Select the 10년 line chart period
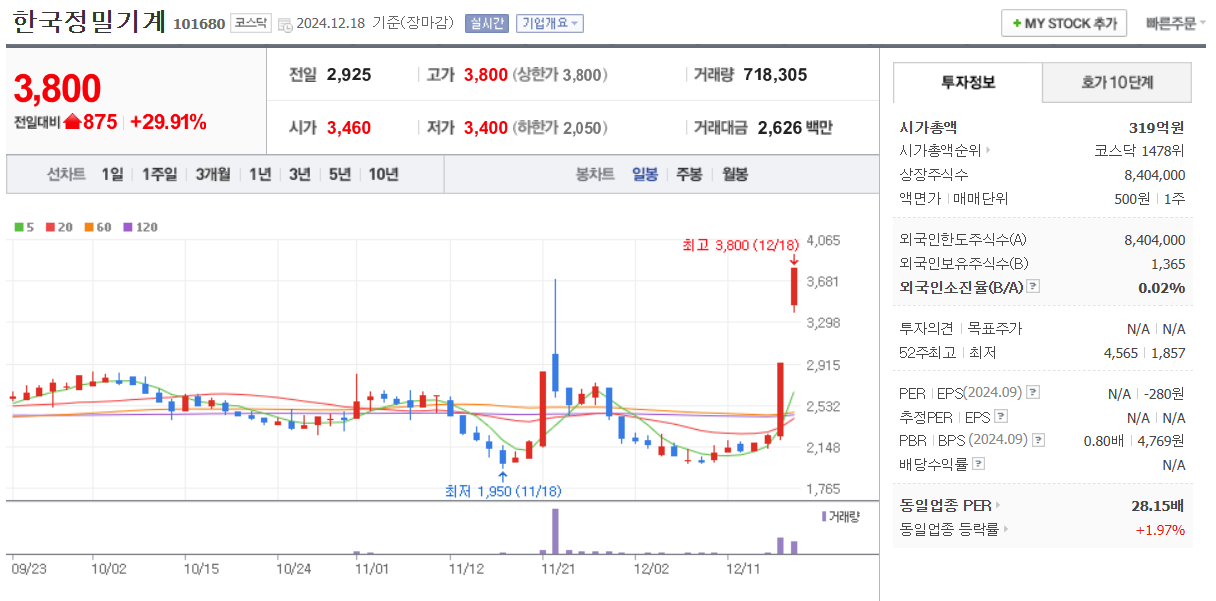Image resolution: width=1216 pixels, height=601 pixels. click(384, 174)
